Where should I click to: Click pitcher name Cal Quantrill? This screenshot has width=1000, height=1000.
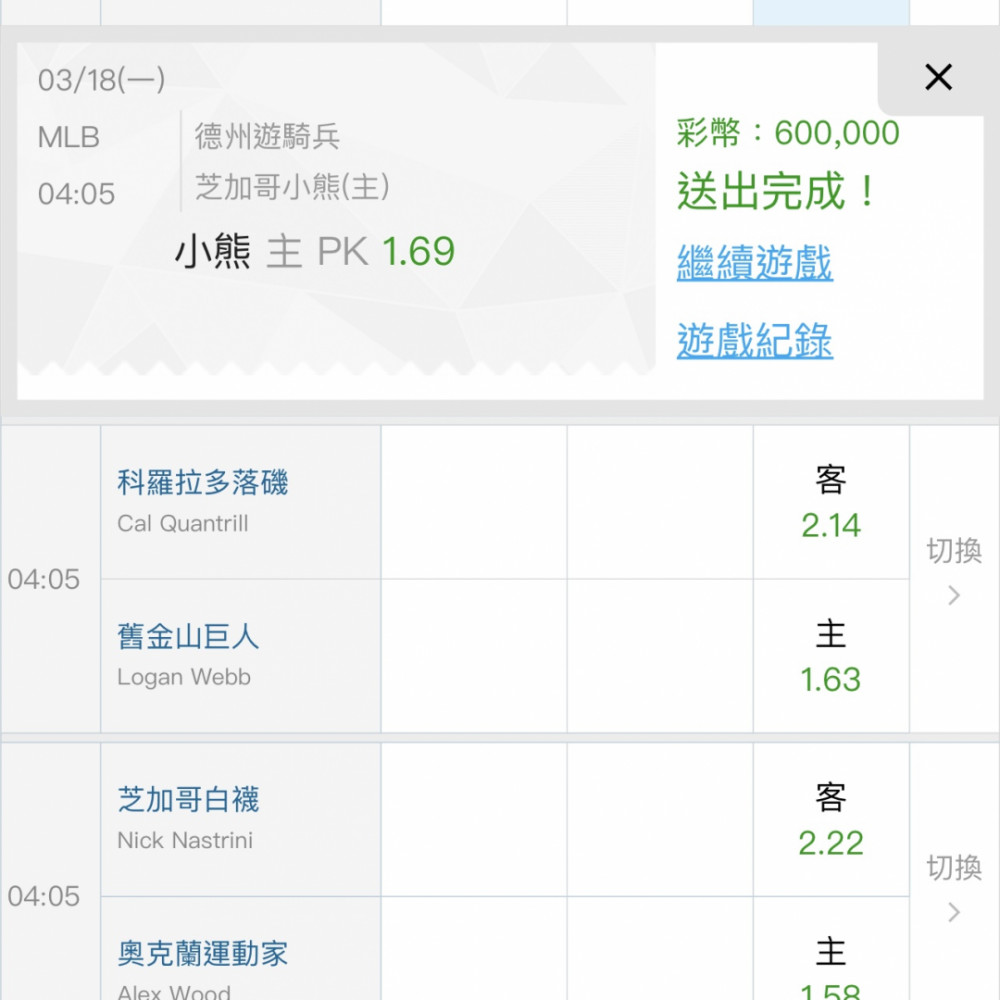(183, 524)
